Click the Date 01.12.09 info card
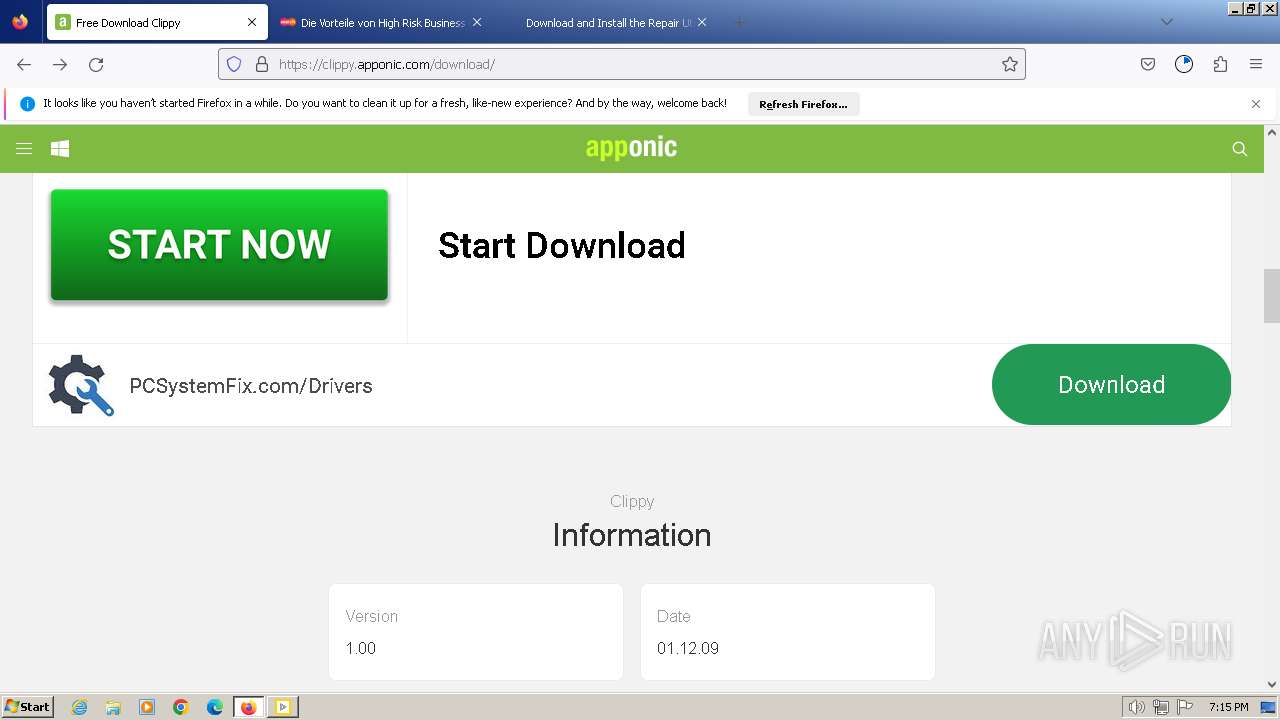 click(x=788, y=632)
